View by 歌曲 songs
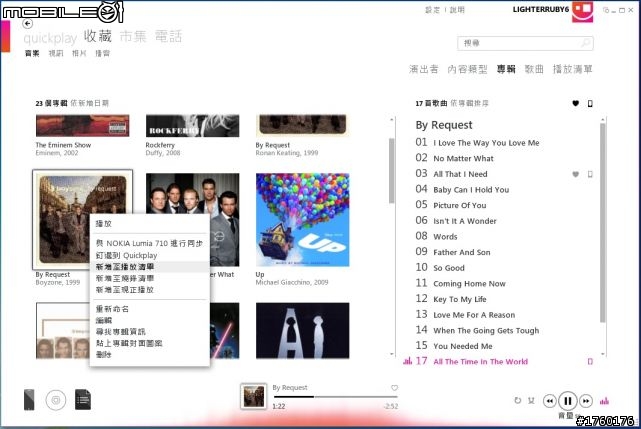 (534, 69)
